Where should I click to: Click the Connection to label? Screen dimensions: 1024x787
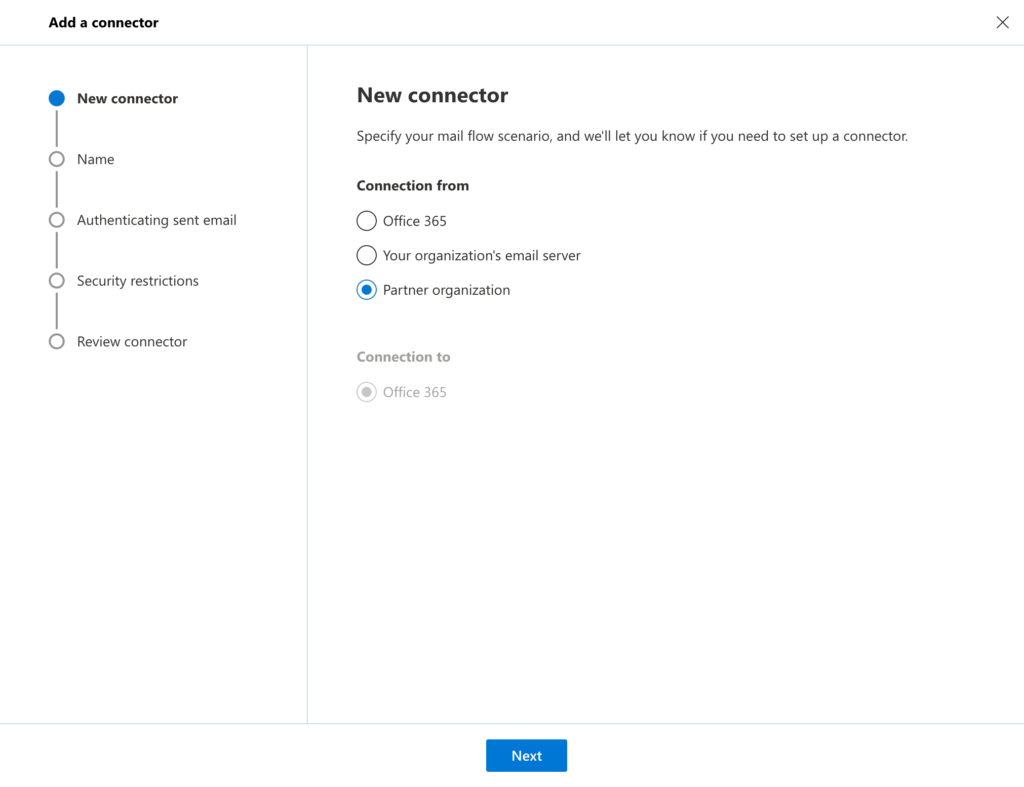coord(404,357)
